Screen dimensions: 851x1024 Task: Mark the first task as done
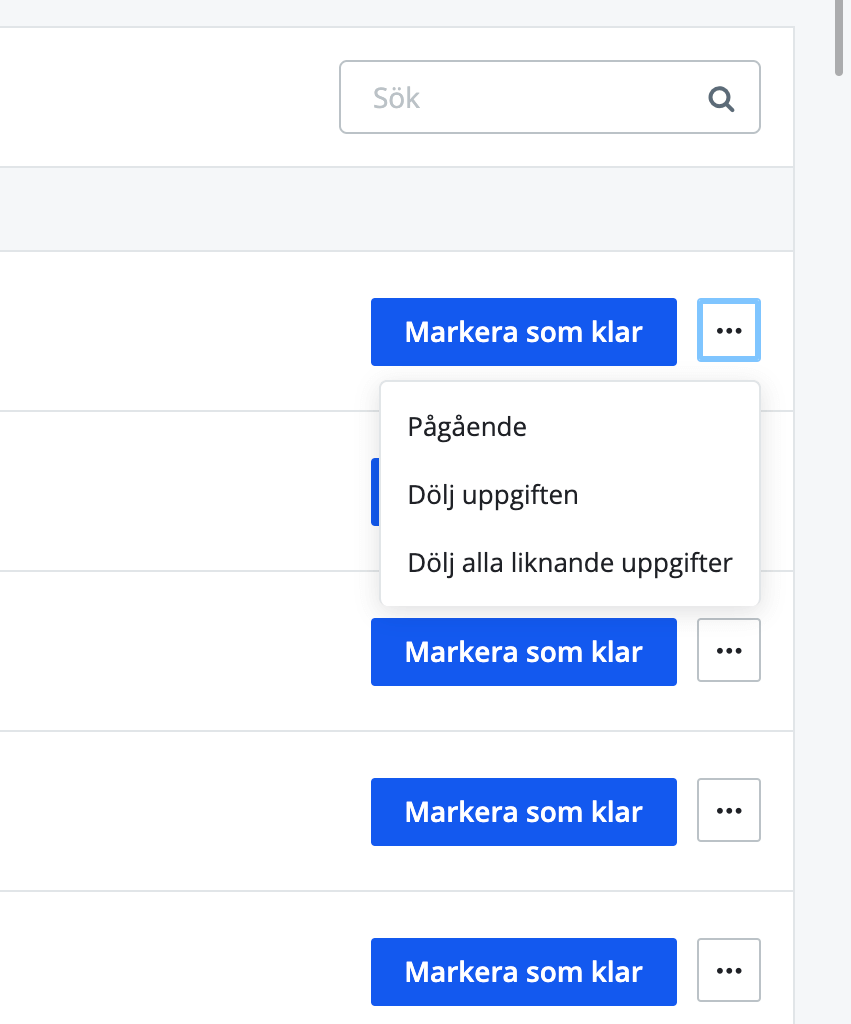click(523, 331)
